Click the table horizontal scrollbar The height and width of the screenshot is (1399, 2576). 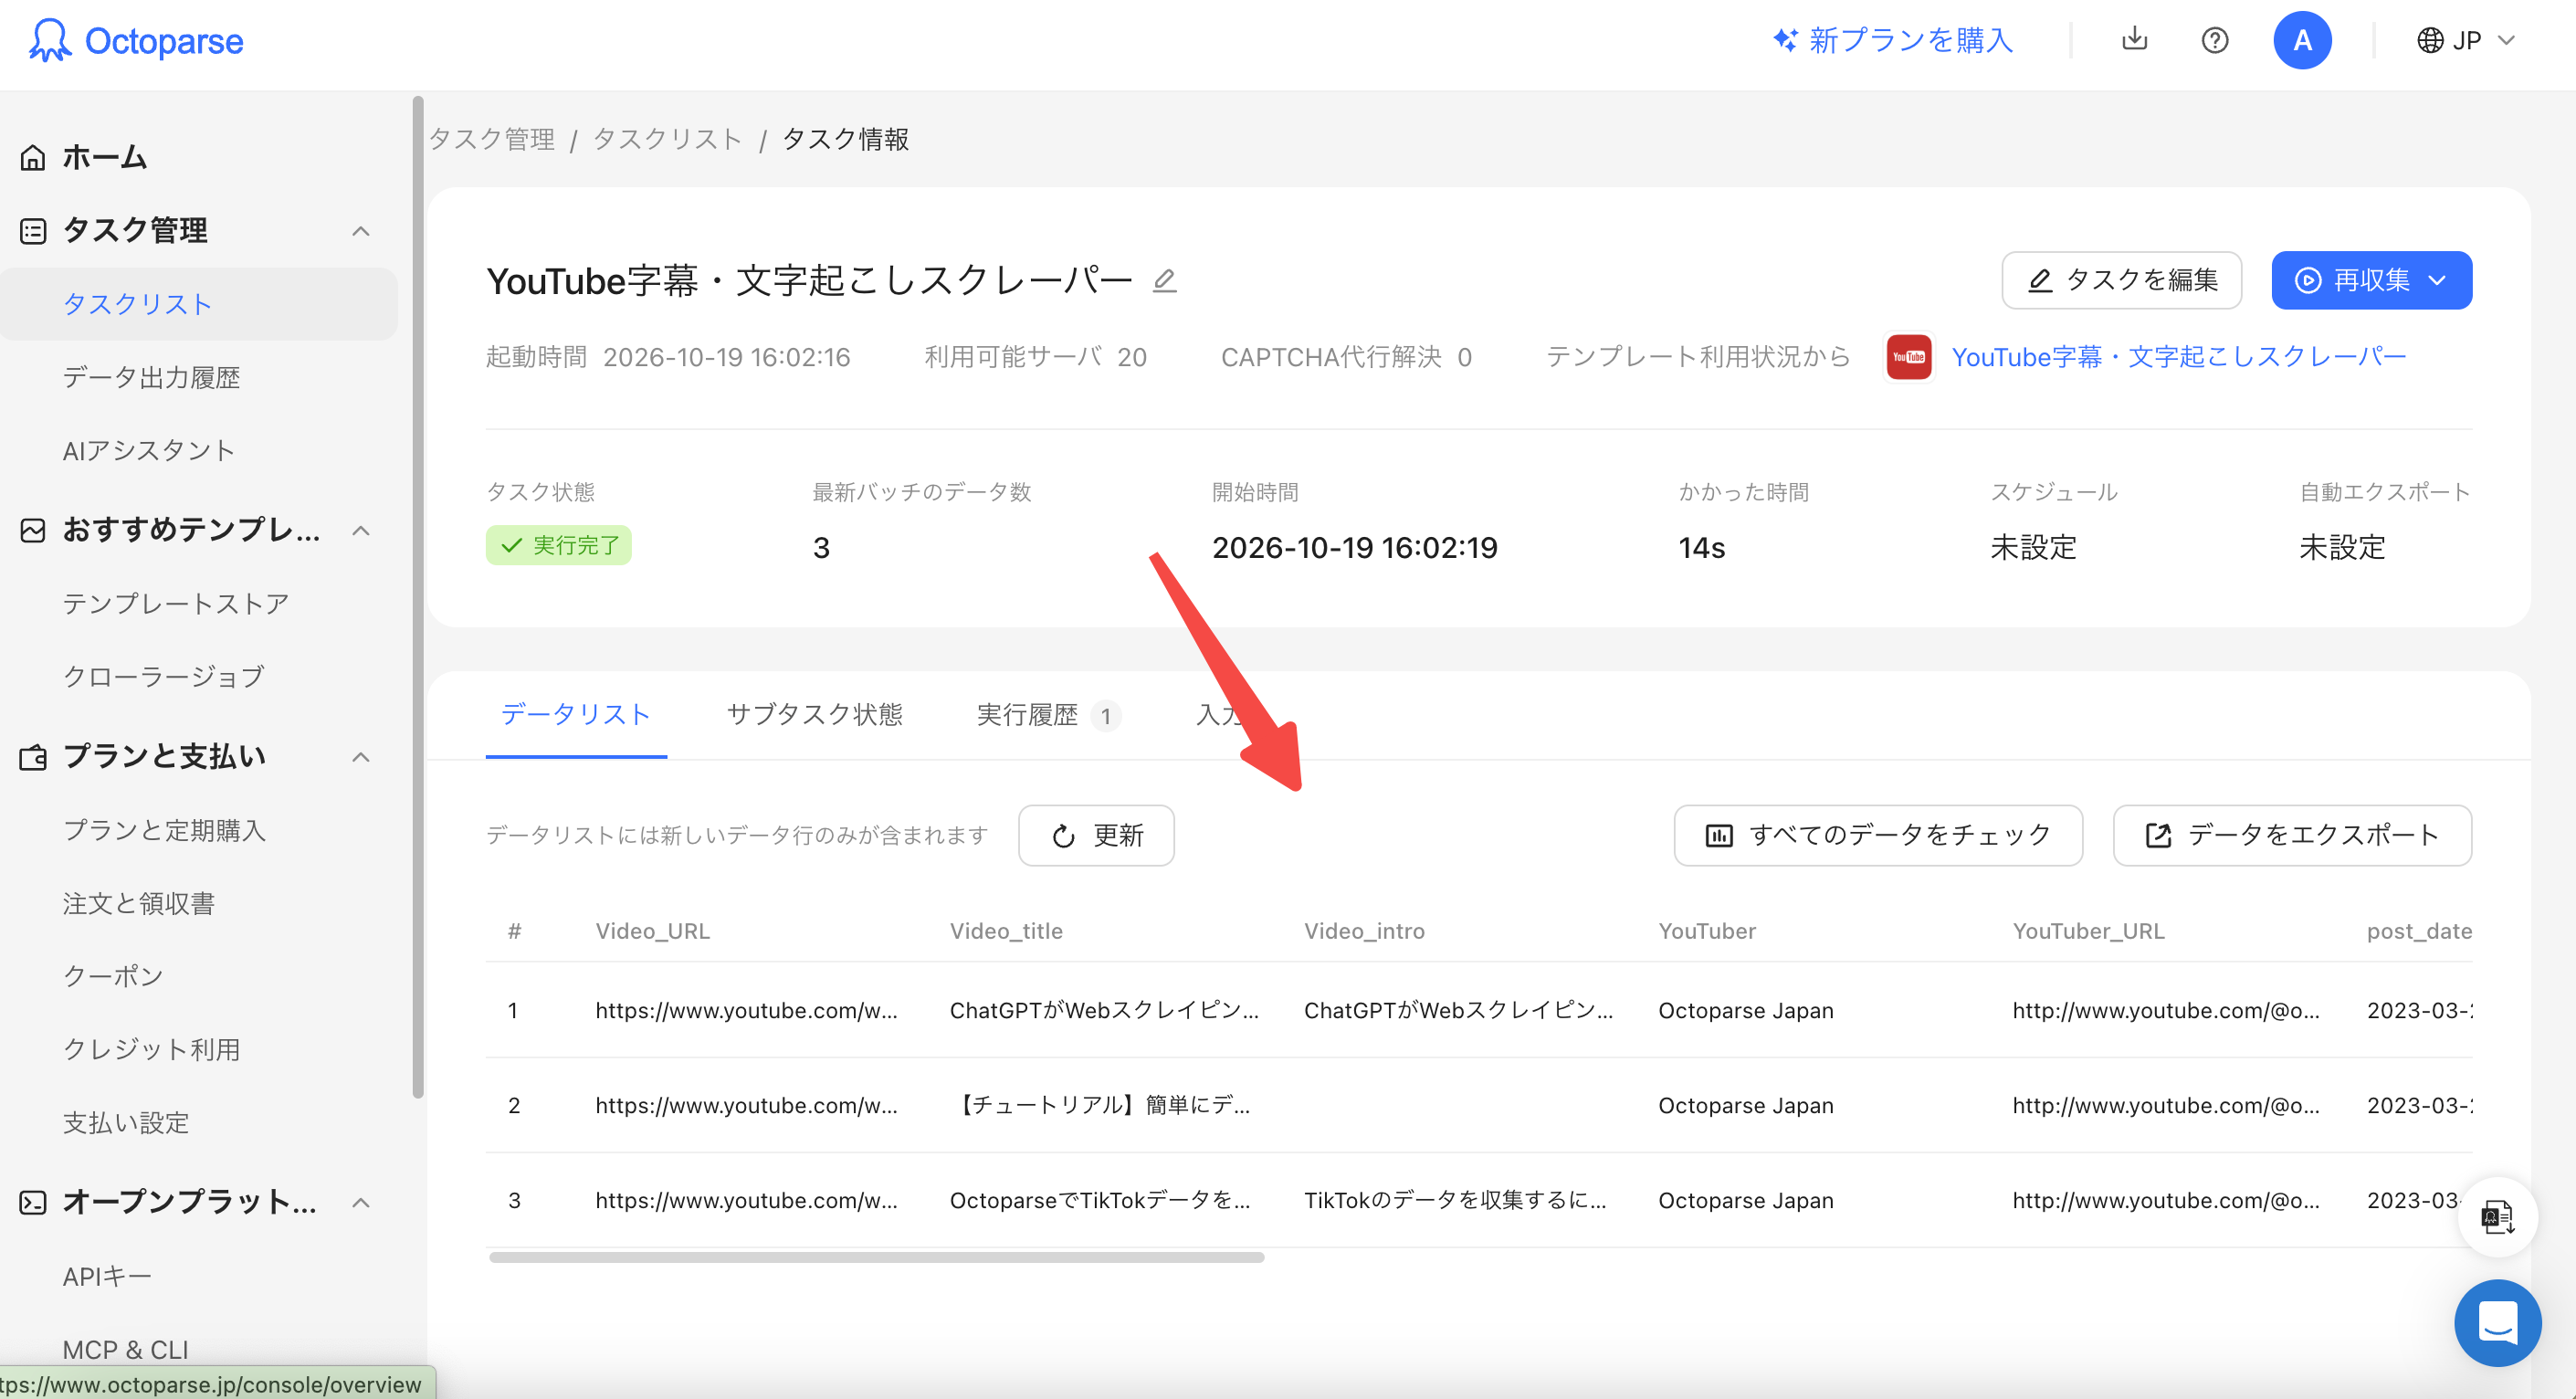[876, 1257]
